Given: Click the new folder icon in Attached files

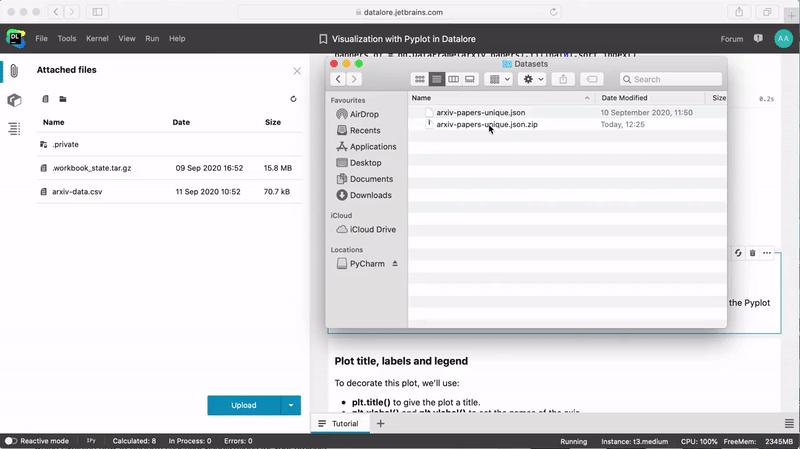Looking at the screenshot, I should coord(63,99).
